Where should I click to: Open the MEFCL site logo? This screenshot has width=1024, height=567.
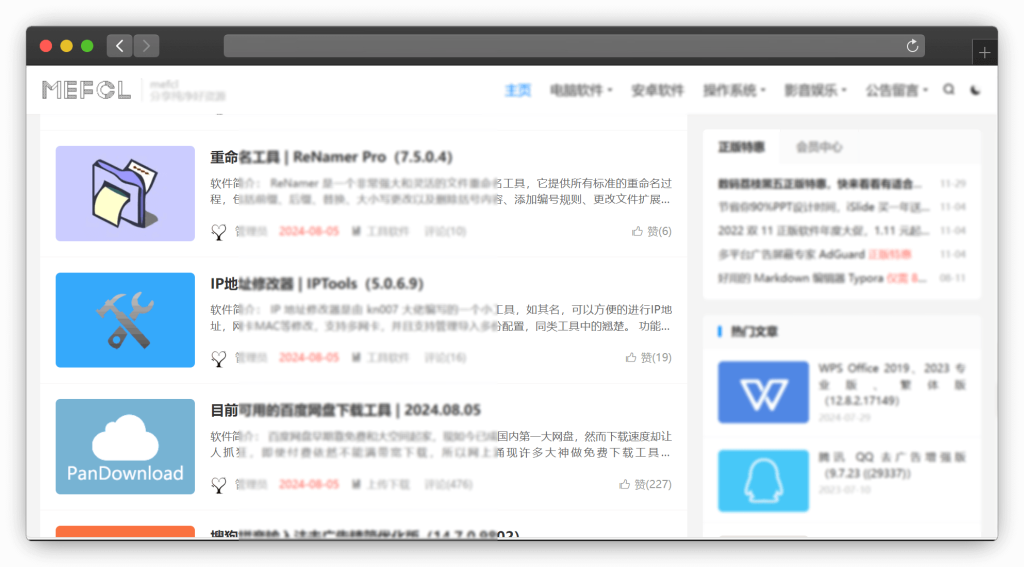[x=86, y=89]
